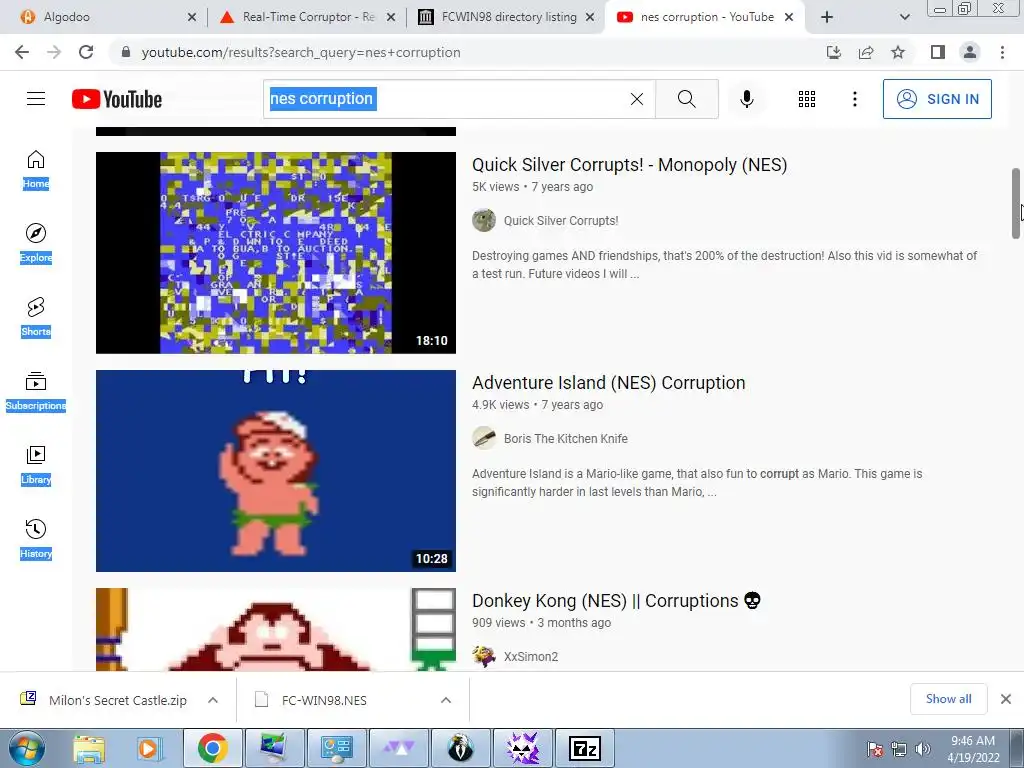Bookmark this page with star icon

pyautogui.click(x=898, y=52)
